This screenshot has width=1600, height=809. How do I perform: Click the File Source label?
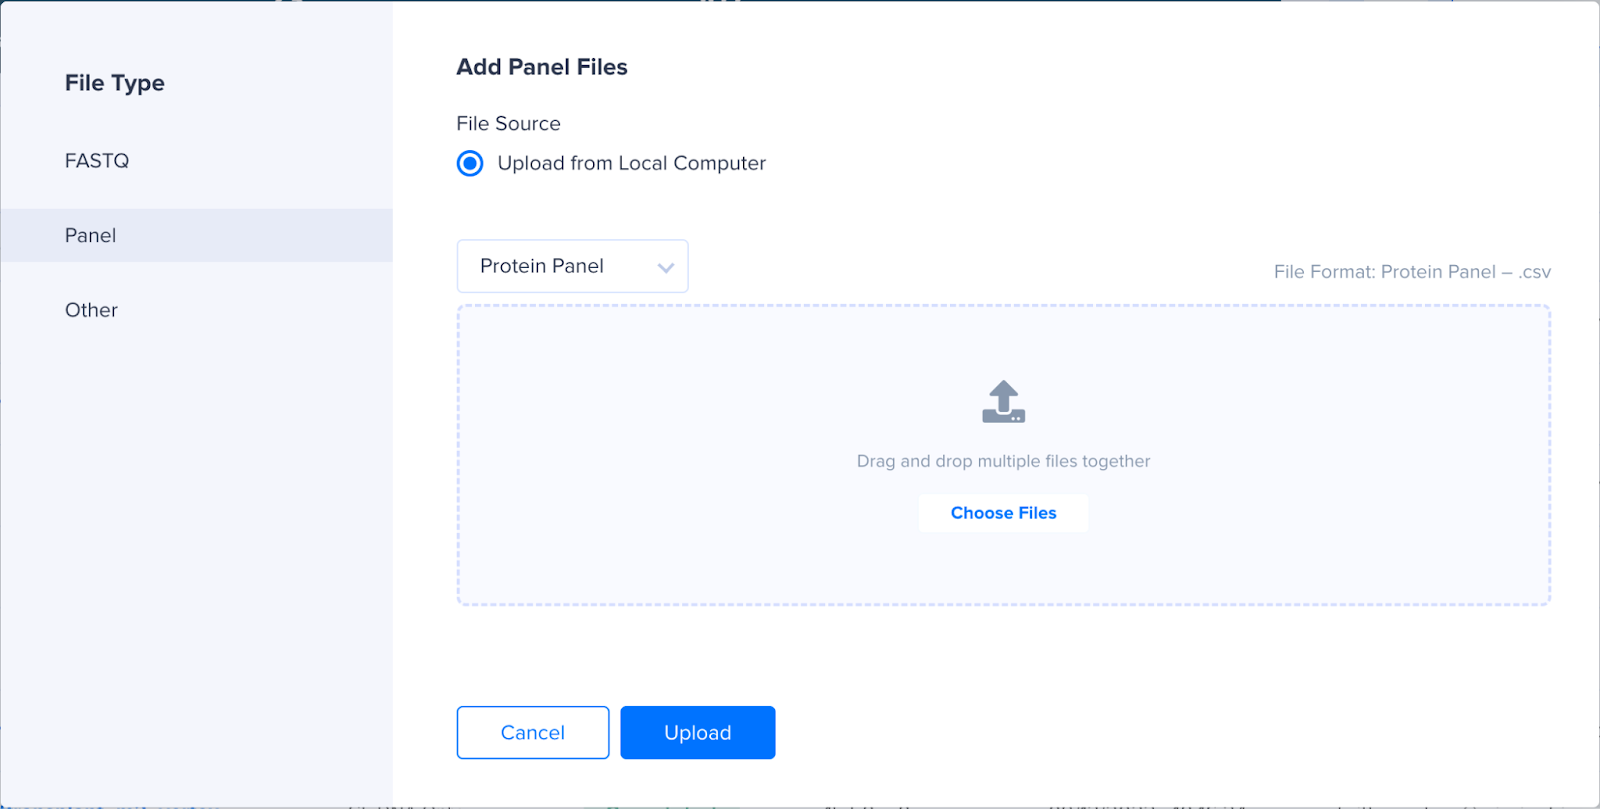click(508, 124)
